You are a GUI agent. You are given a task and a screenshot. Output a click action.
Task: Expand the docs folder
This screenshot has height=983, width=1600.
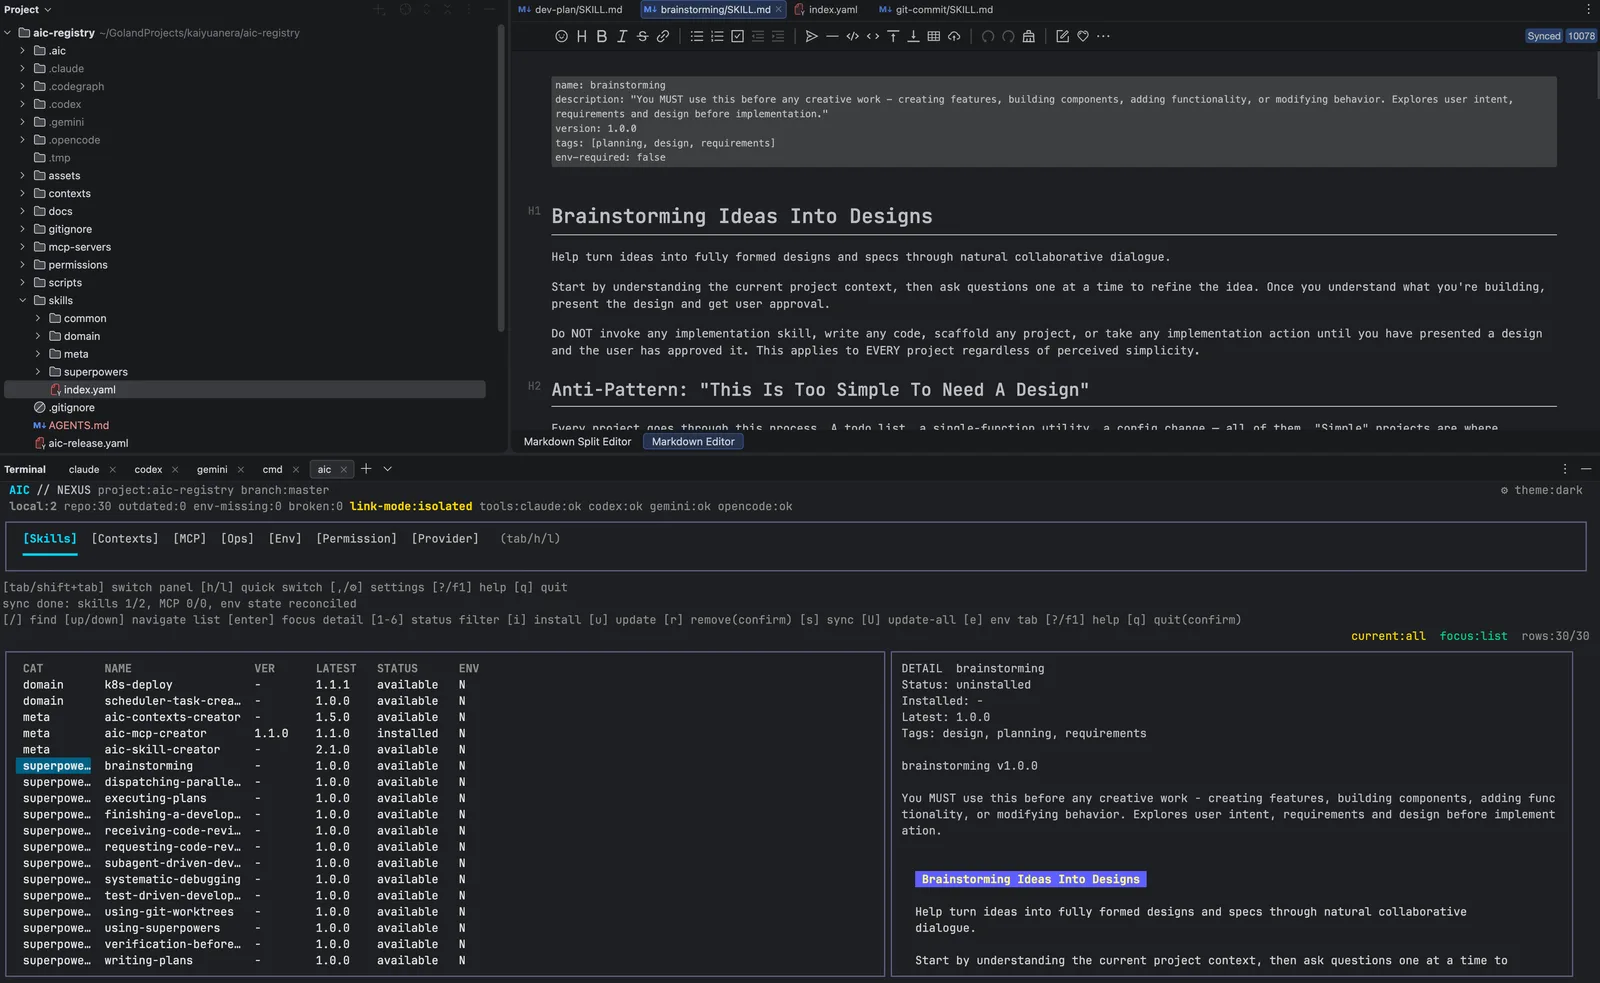[x=23, y=212]
